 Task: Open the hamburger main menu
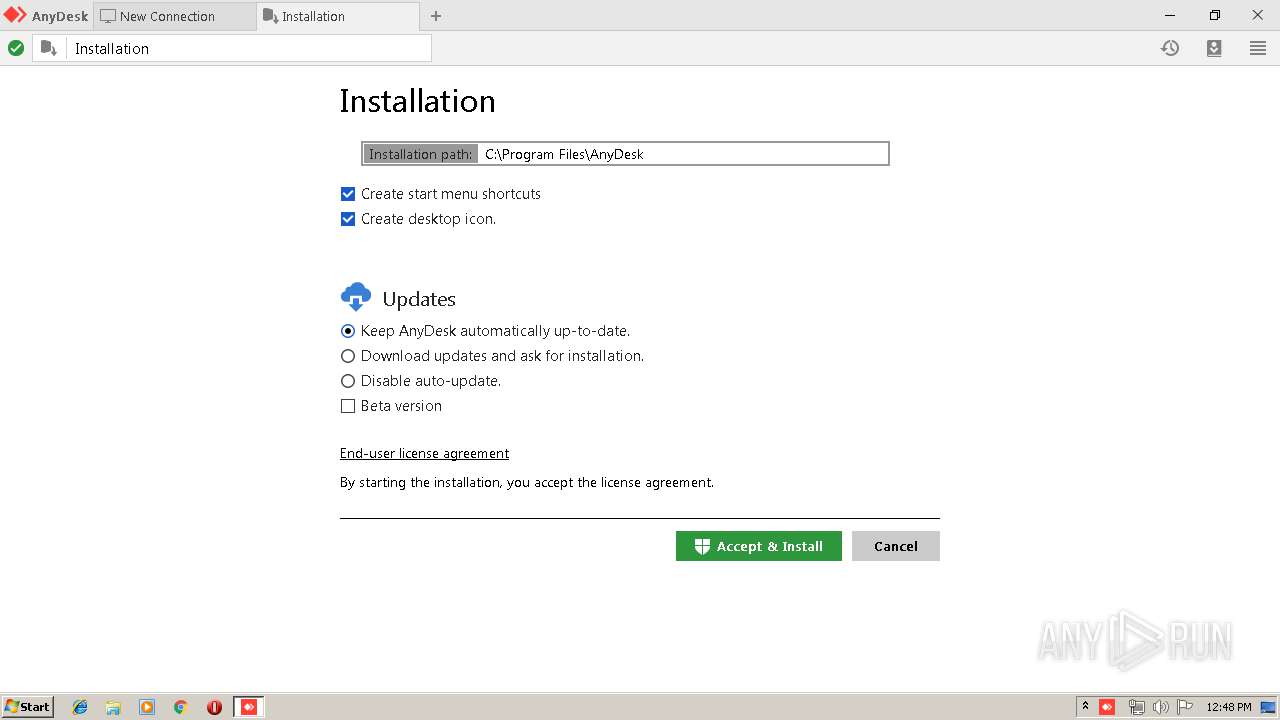(1258, 48)
